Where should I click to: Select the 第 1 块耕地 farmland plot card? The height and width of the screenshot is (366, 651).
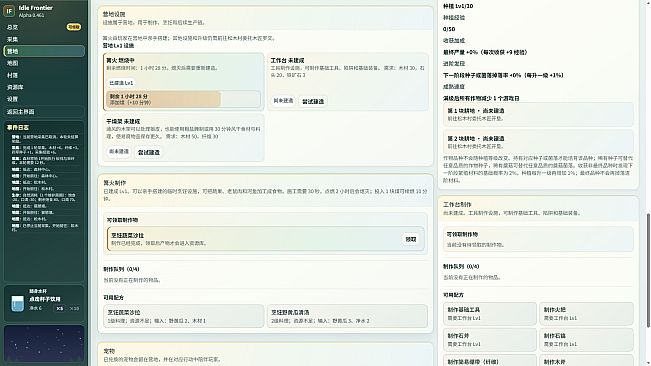538,115
